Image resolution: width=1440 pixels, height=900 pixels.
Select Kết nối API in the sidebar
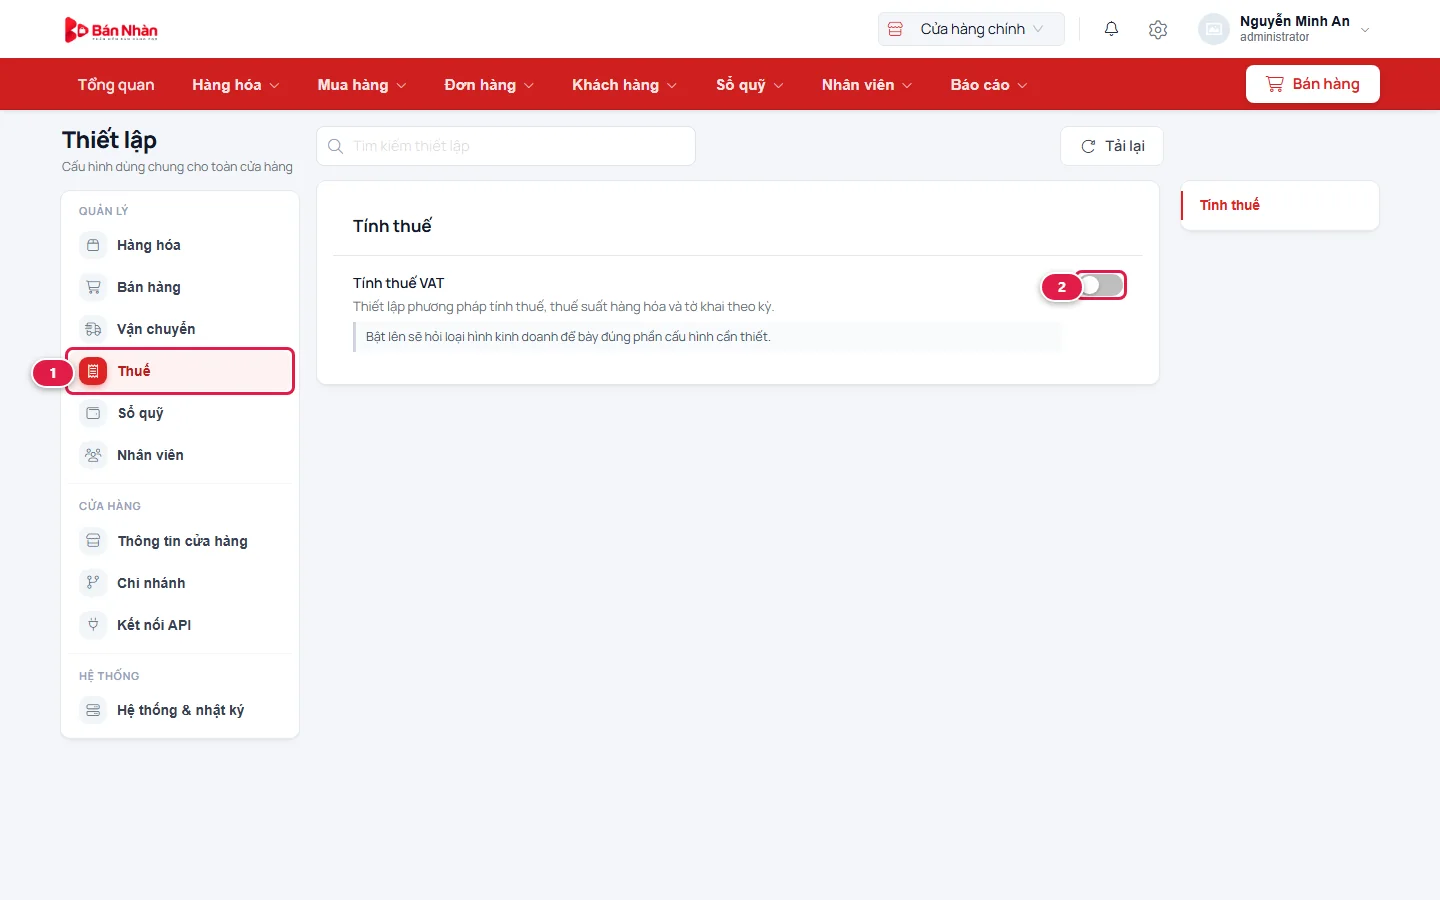point(180,625)
